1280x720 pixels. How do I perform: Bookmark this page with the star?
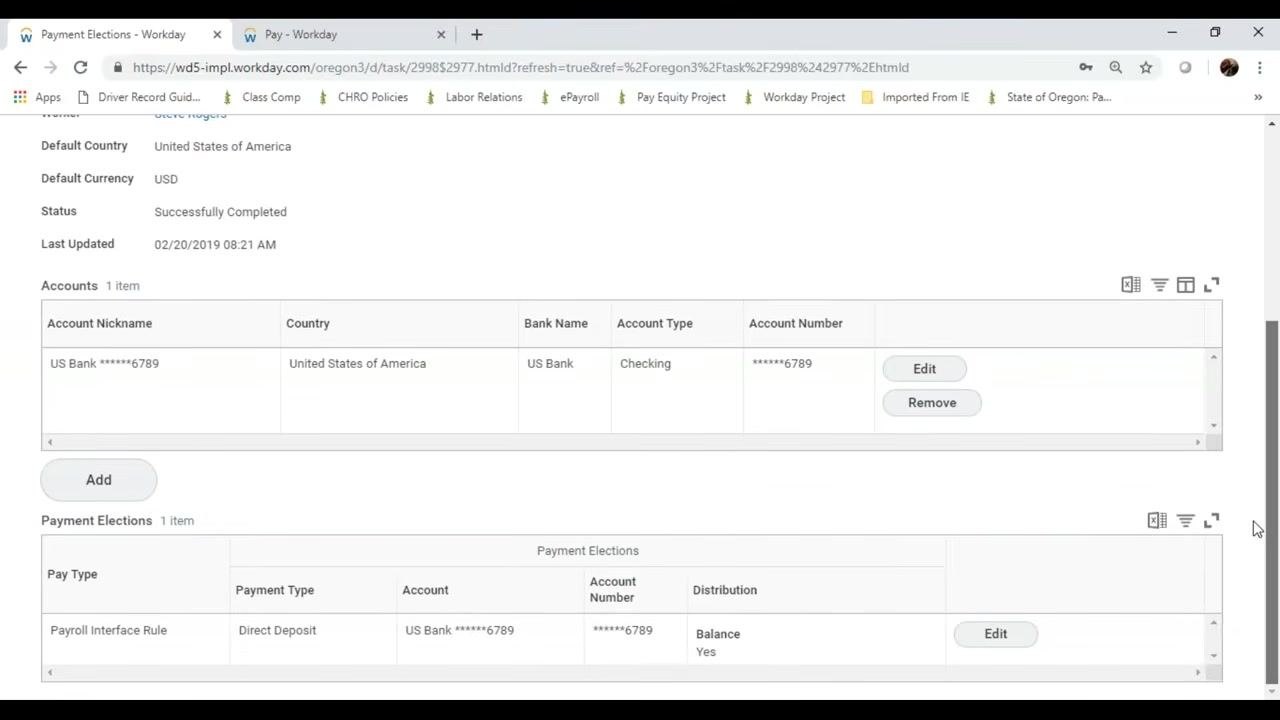point(1146,67)
